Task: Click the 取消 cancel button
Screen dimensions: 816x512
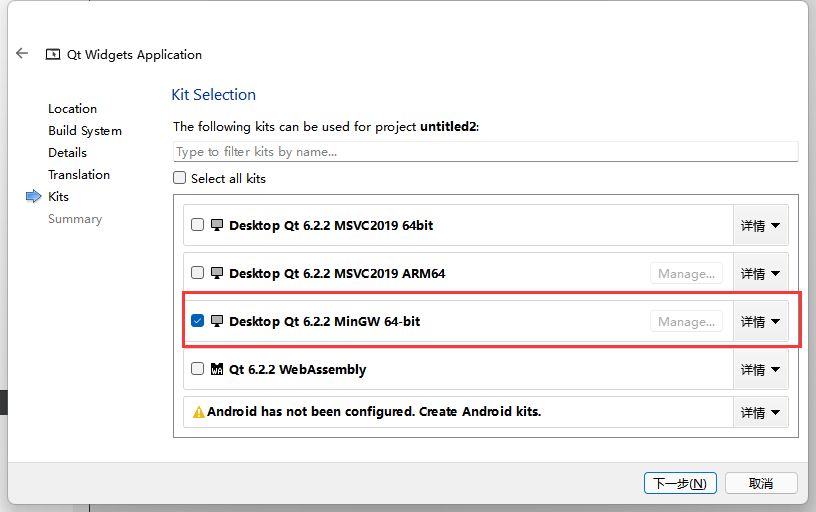Action: coord(761,483)
